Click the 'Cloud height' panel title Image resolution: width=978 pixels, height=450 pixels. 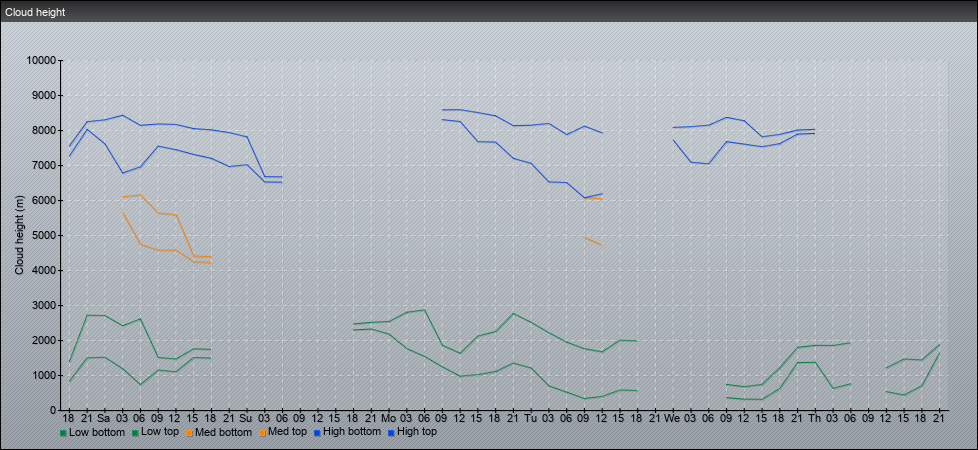(x=35, y=12)
